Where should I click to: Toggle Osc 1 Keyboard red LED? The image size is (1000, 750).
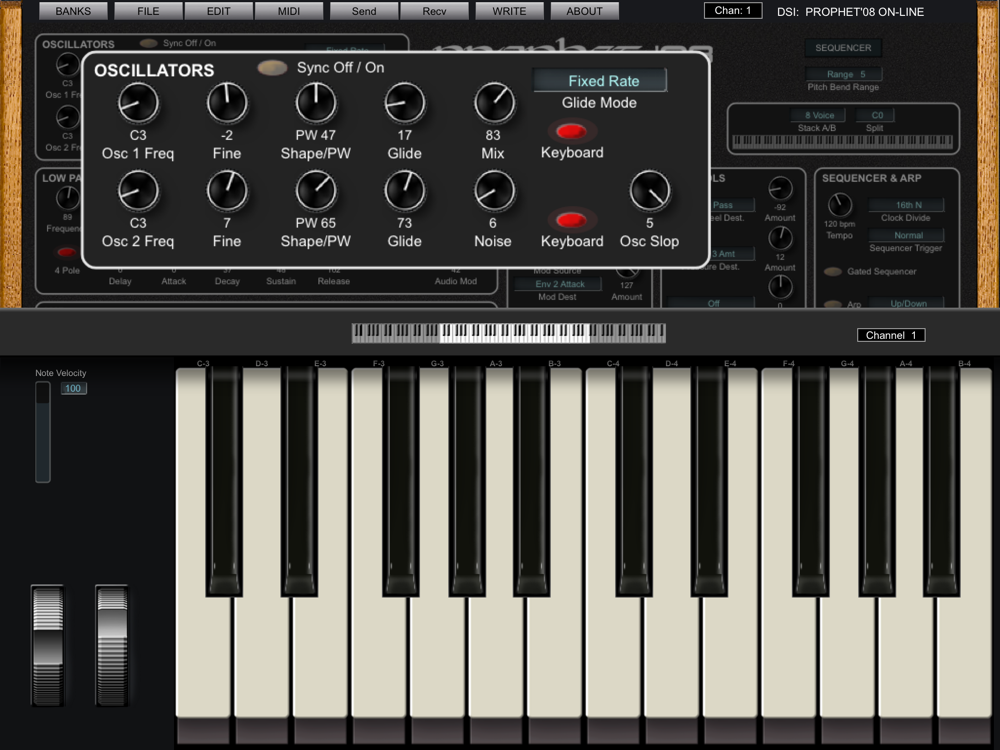pos(571,131)
